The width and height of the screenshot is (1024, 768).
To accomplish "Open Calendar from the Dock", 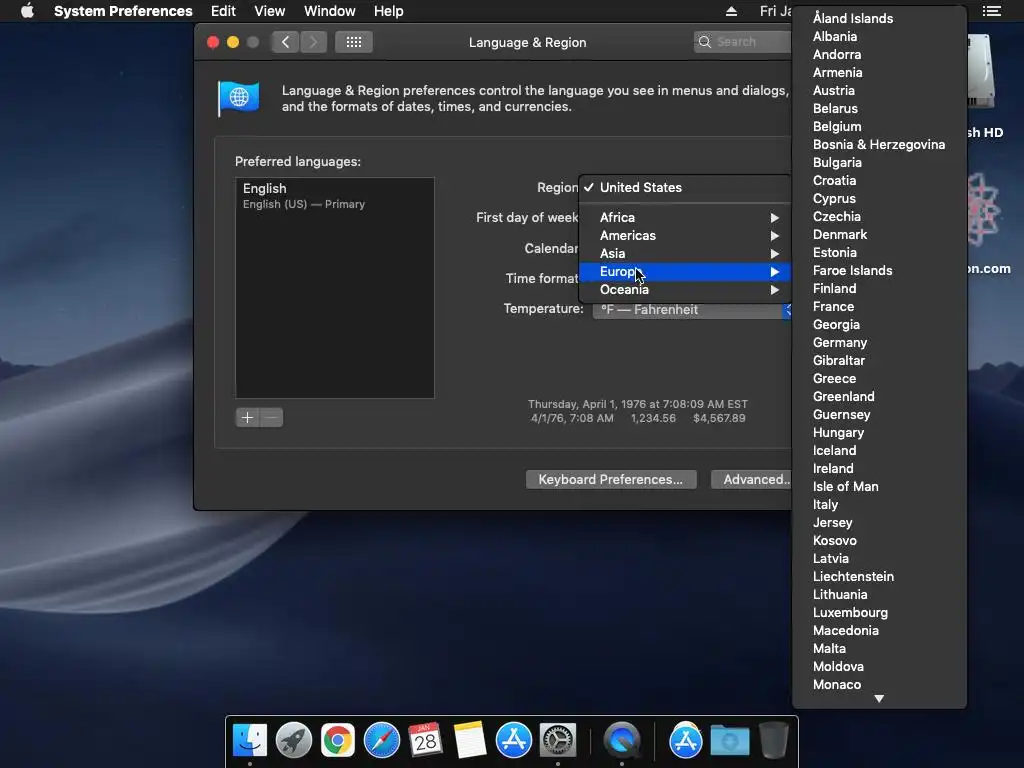I will coord(425,741).
